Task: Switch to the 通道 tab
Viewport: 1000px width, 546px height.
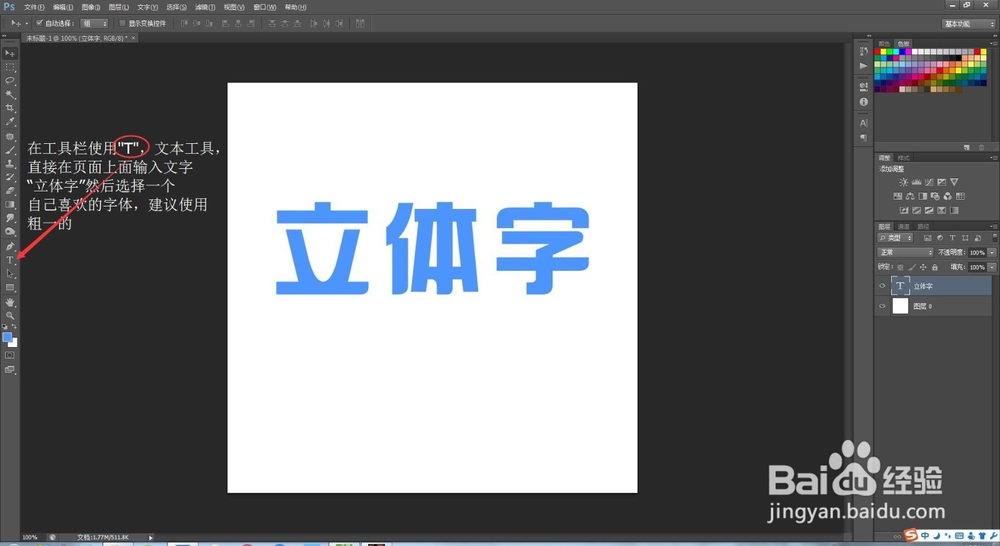Action: click(904, 226)
